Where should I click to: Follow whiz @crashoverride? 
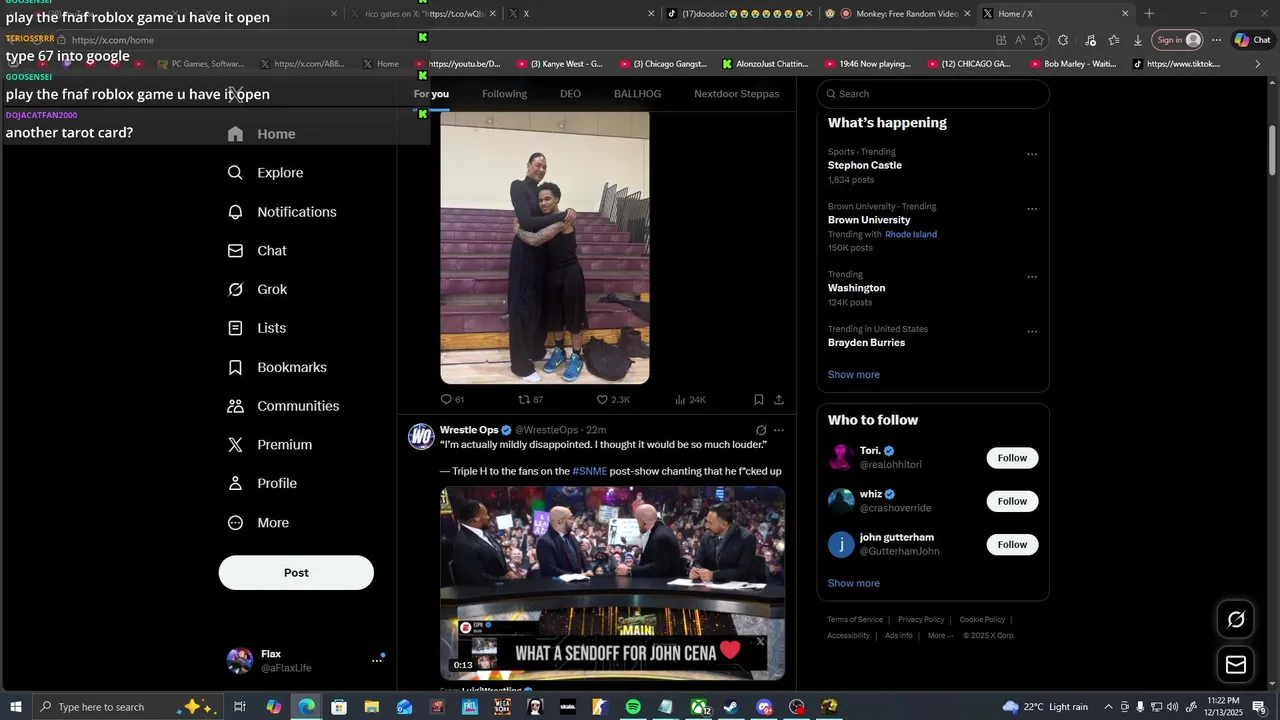pyautogui.click(x=1012, y=501)
